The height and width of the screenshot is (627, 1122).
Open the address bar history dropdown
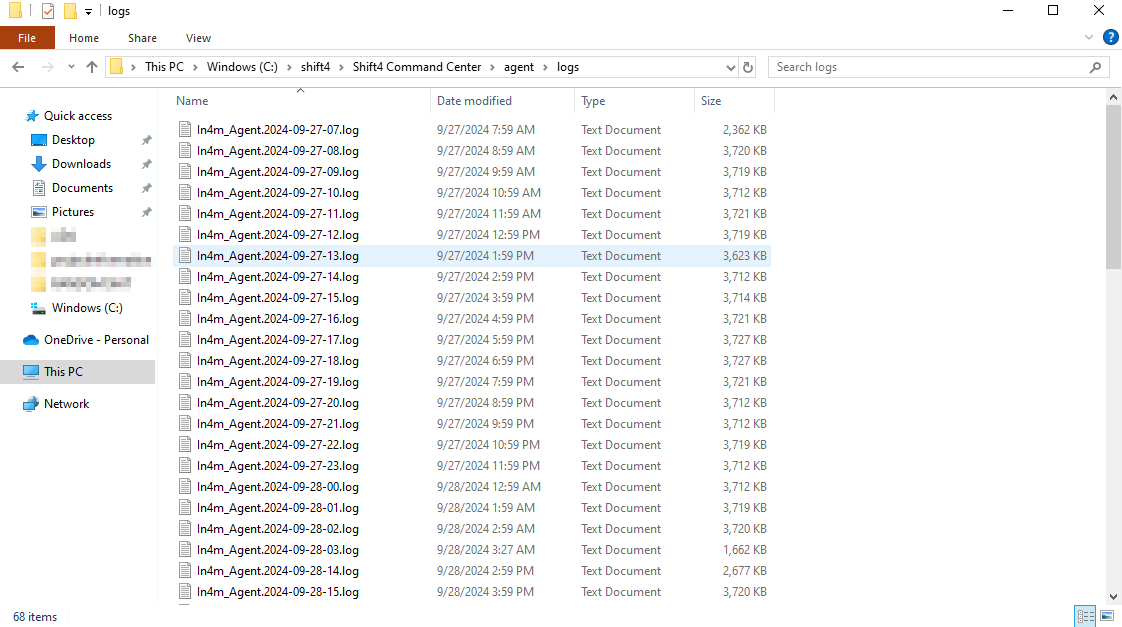point(730,67)
